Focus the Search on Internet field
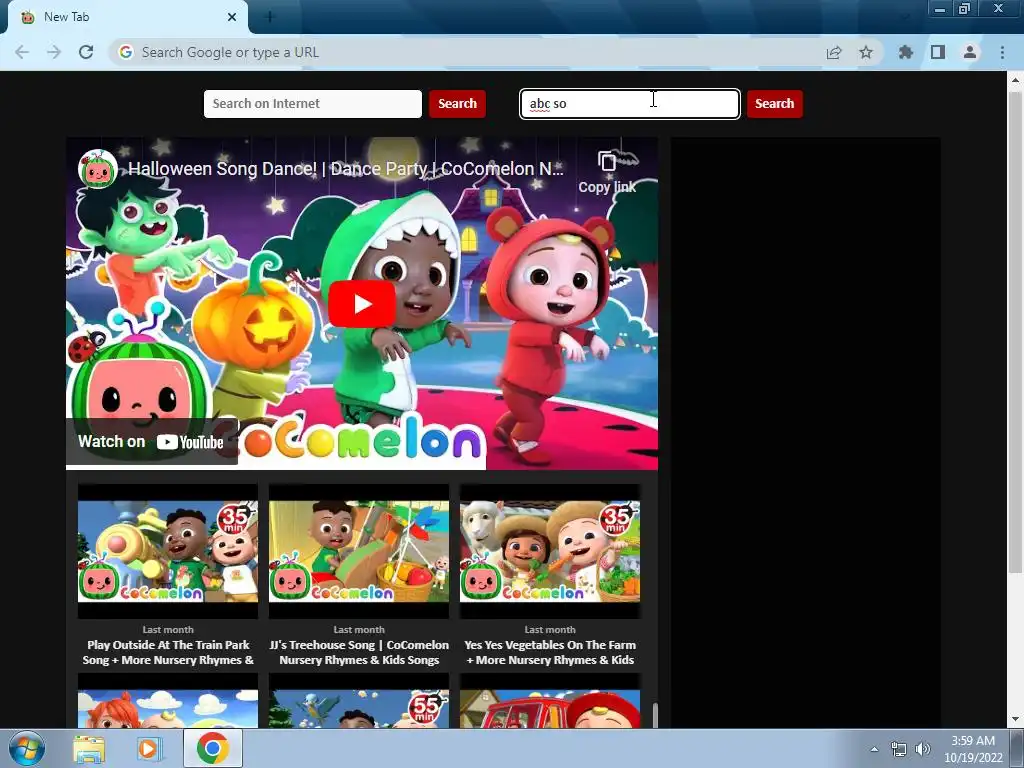Screen dimensions: 1024x768 point(313,104)
